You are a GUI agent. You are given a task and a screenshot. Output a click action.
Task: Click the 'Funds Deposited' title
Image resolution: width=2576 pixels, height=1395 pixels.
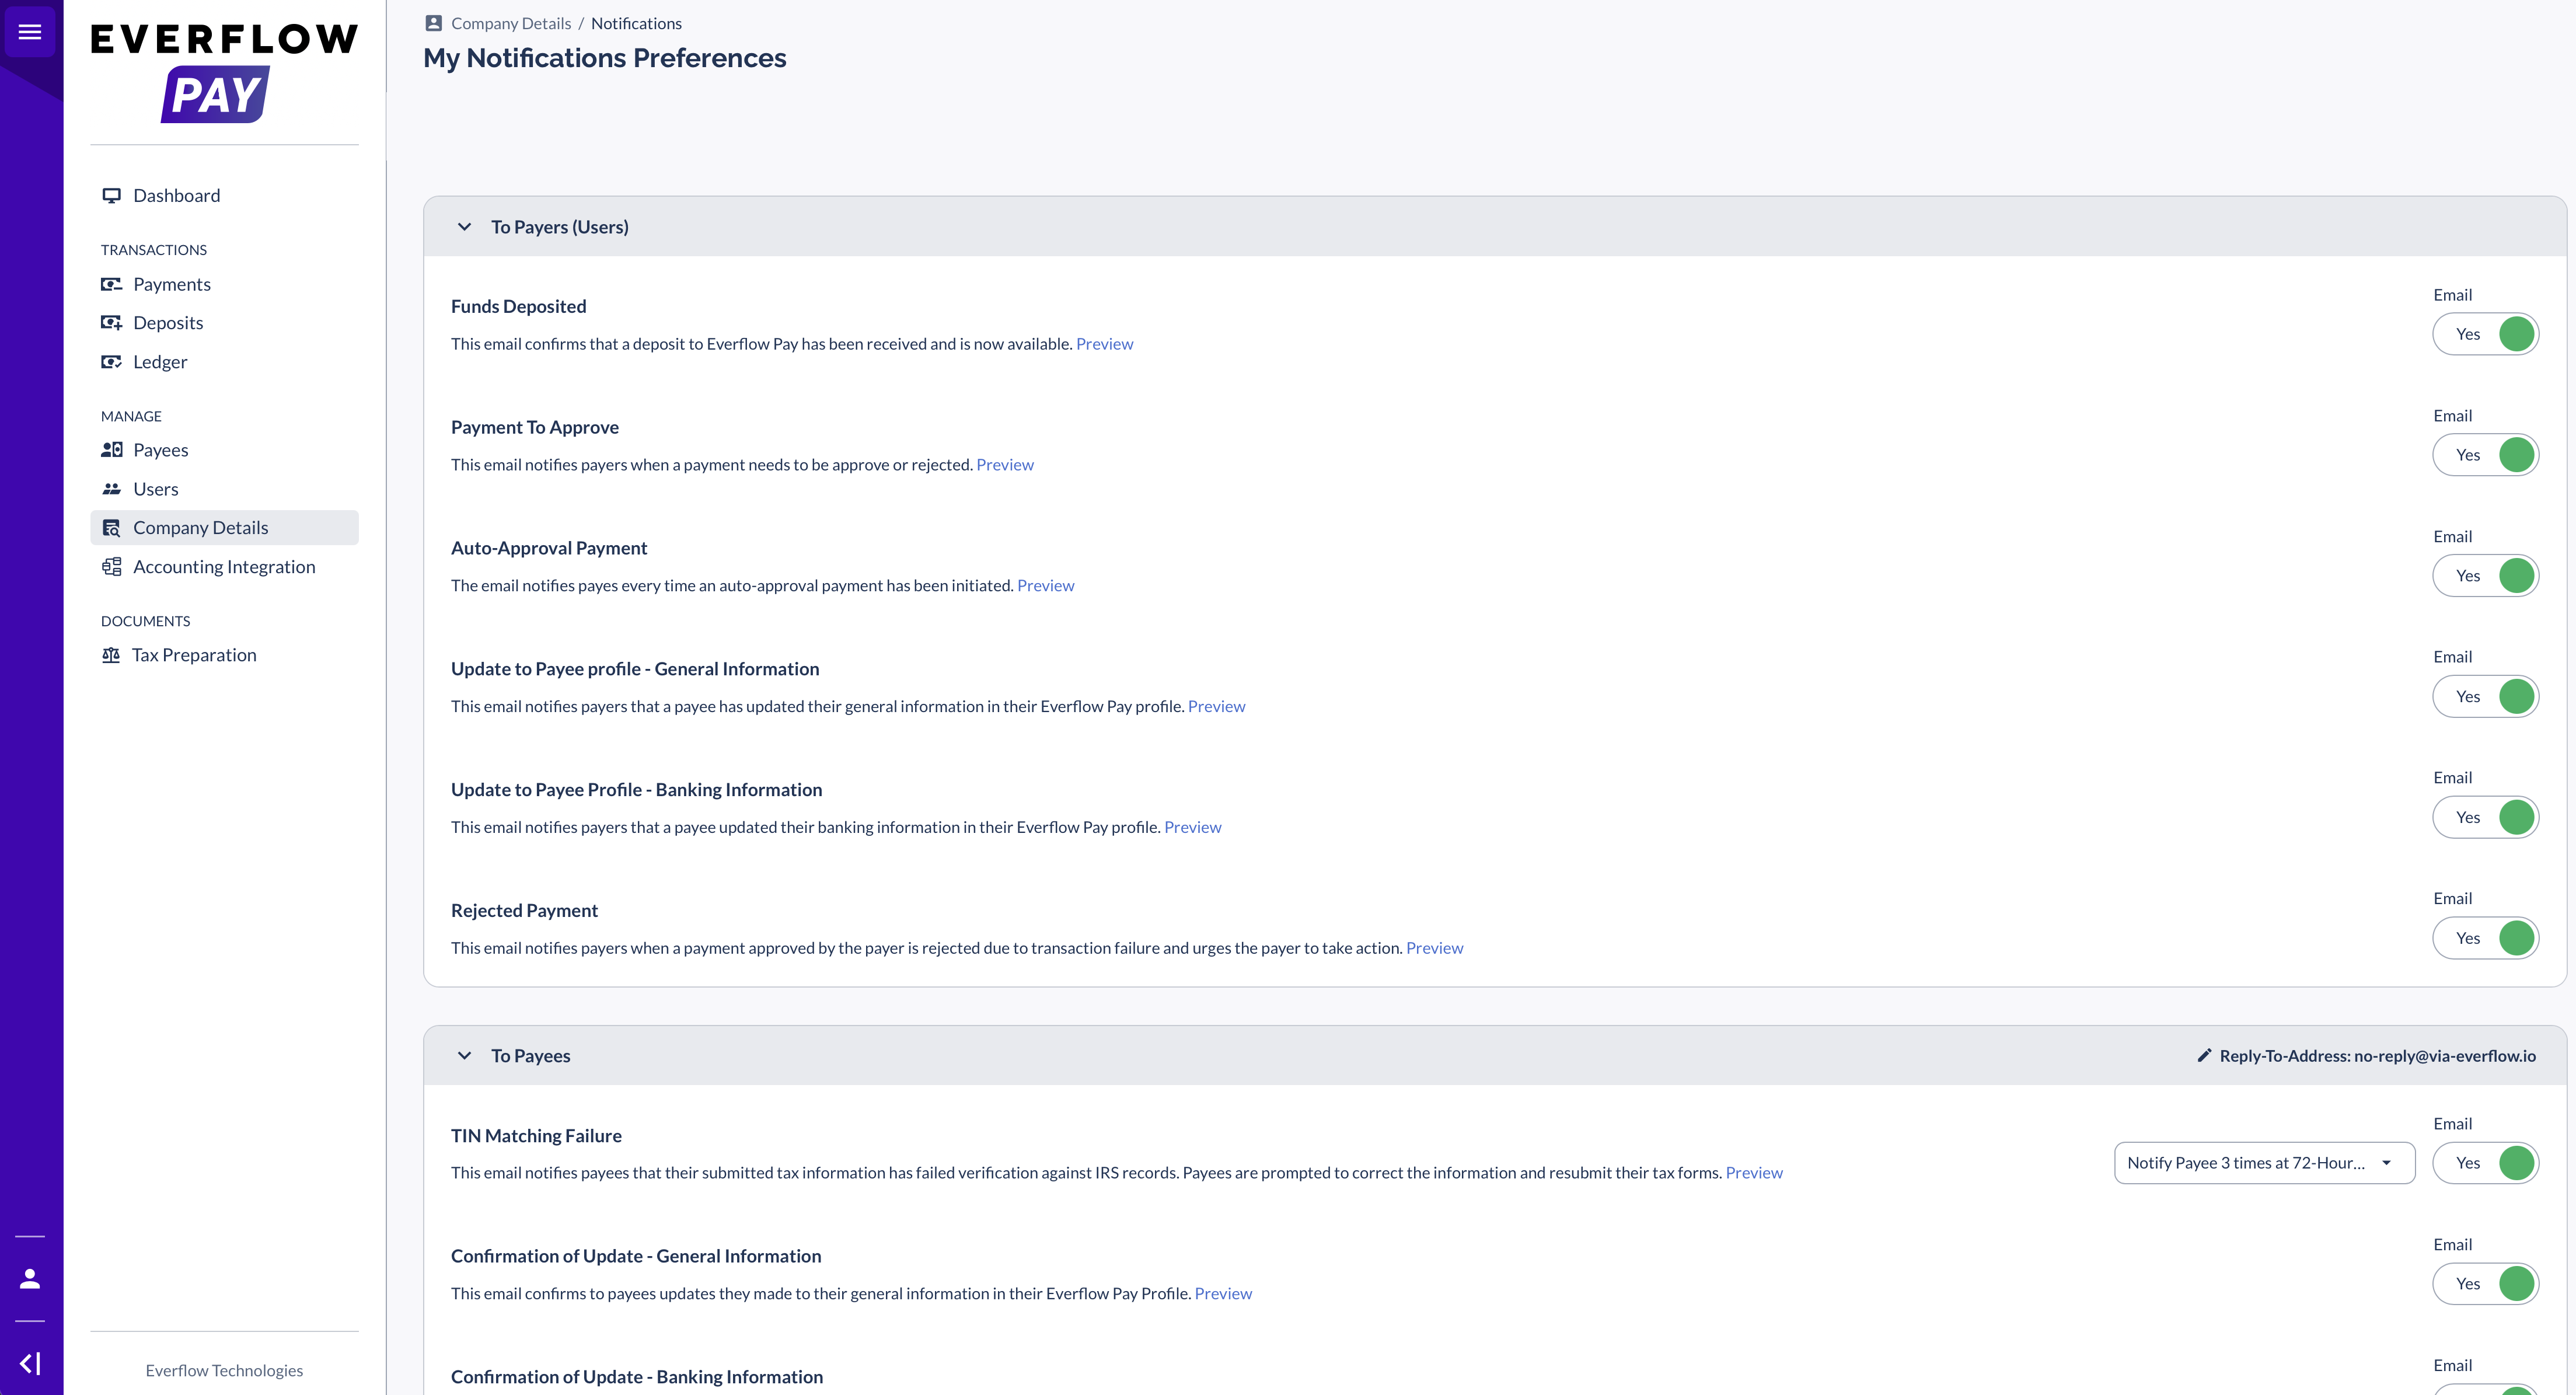pos(518,307)
